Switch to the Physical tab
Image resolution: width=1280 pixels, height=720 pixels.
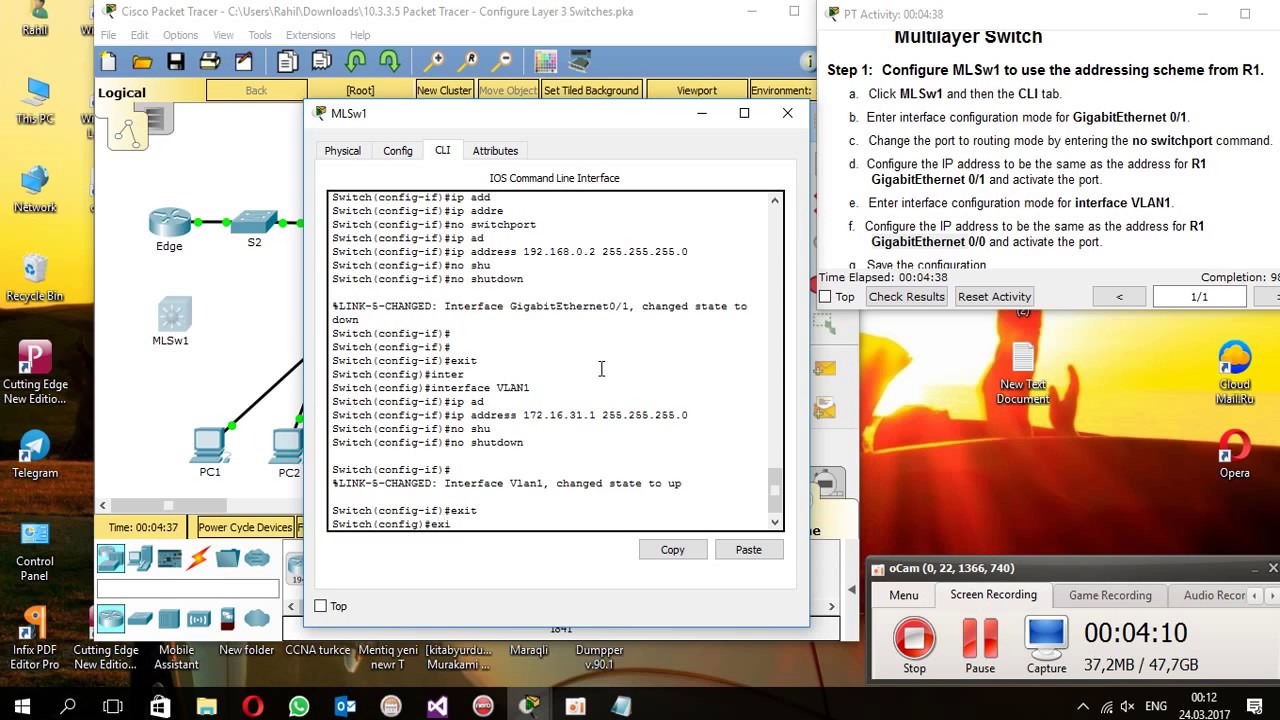pos(342,151)
